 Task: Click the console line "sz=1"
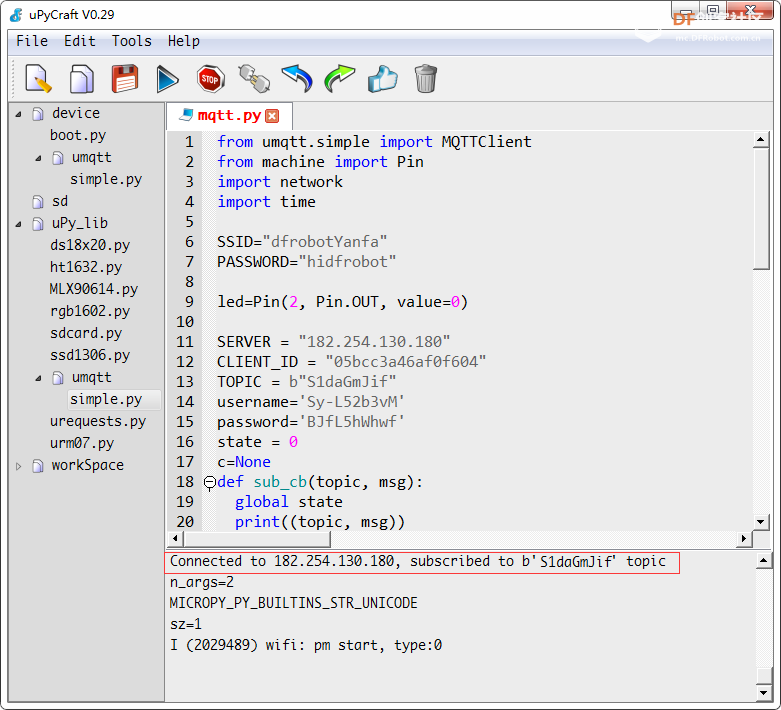point(186,624)
